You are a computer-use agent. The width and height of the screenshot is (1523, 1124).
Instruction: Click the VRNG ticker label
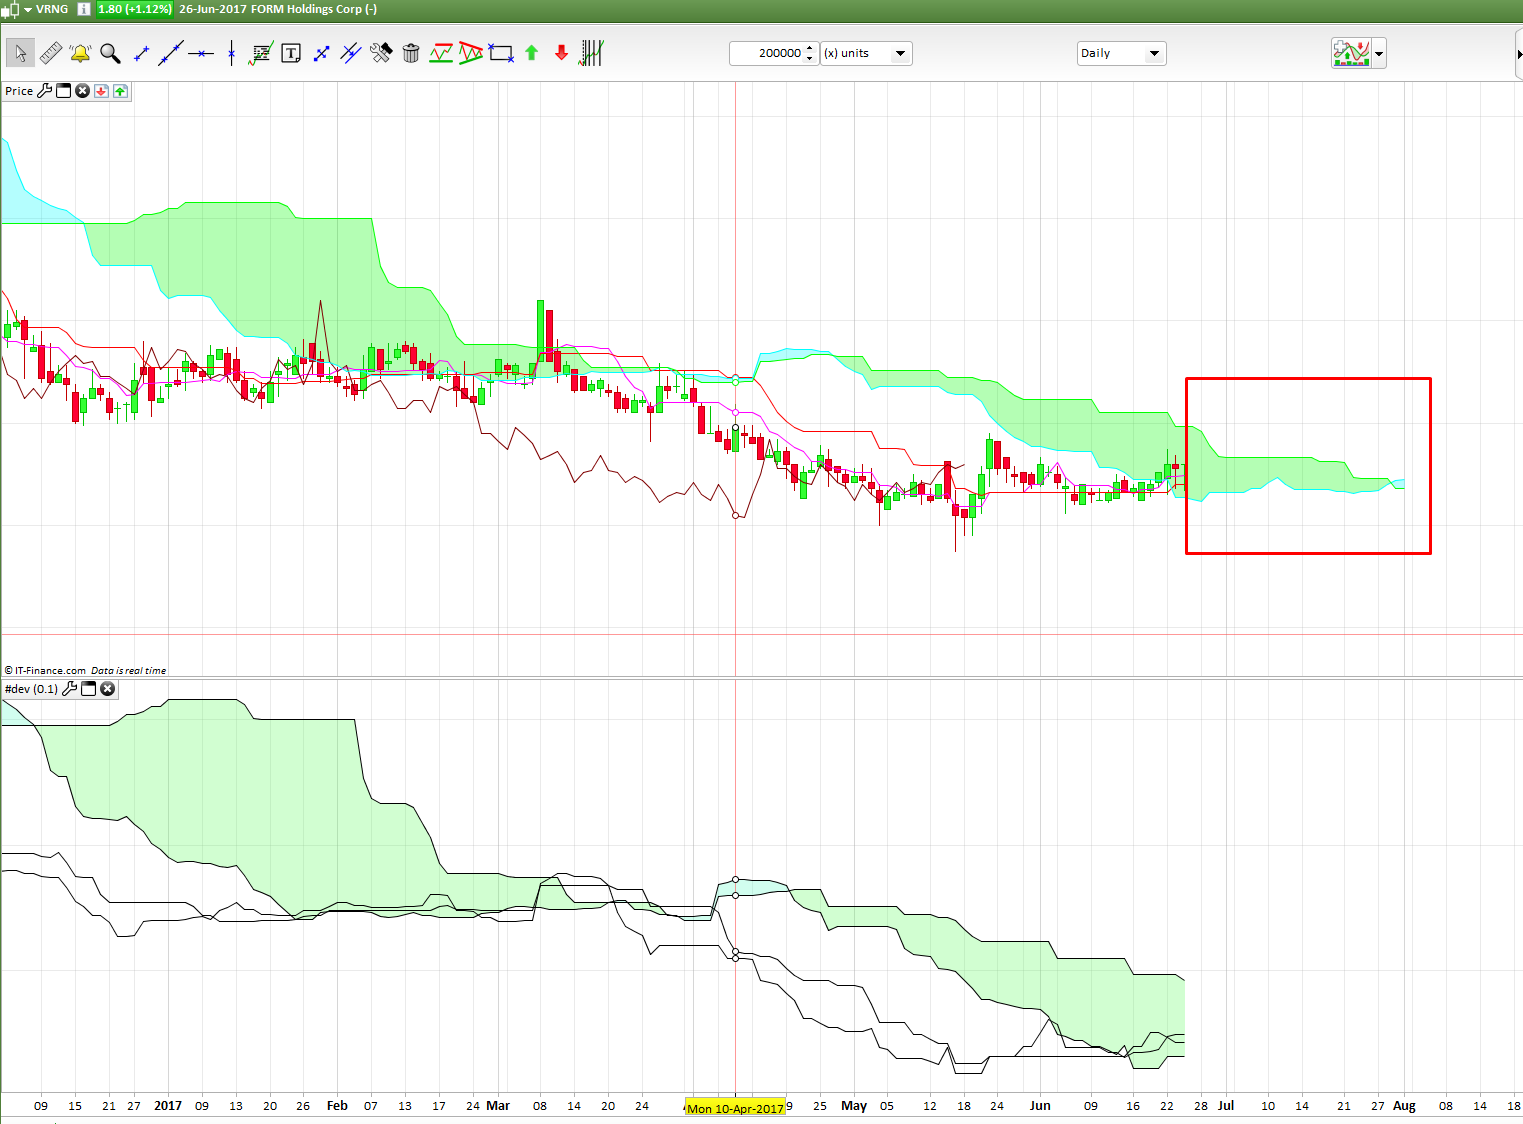[53, 9]
